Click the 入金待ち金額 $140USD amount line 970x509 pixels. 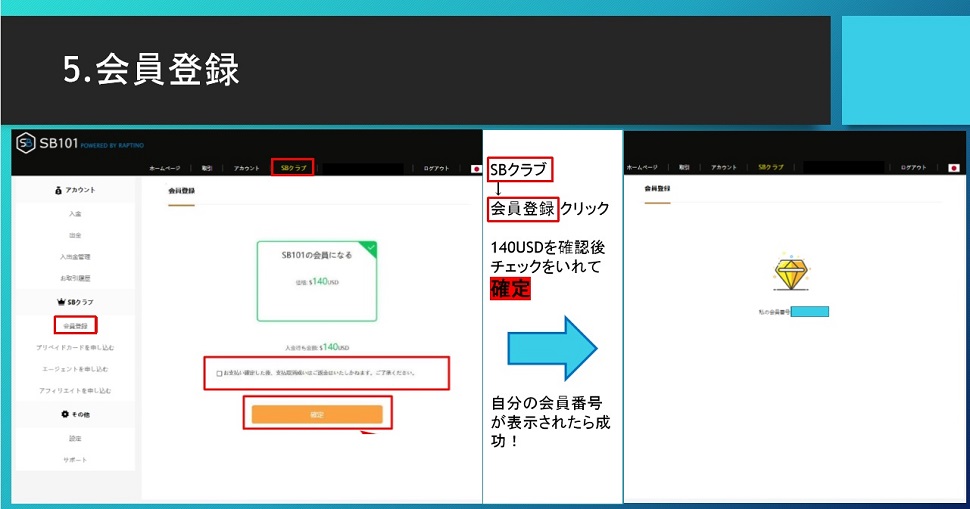coord(317,348)
